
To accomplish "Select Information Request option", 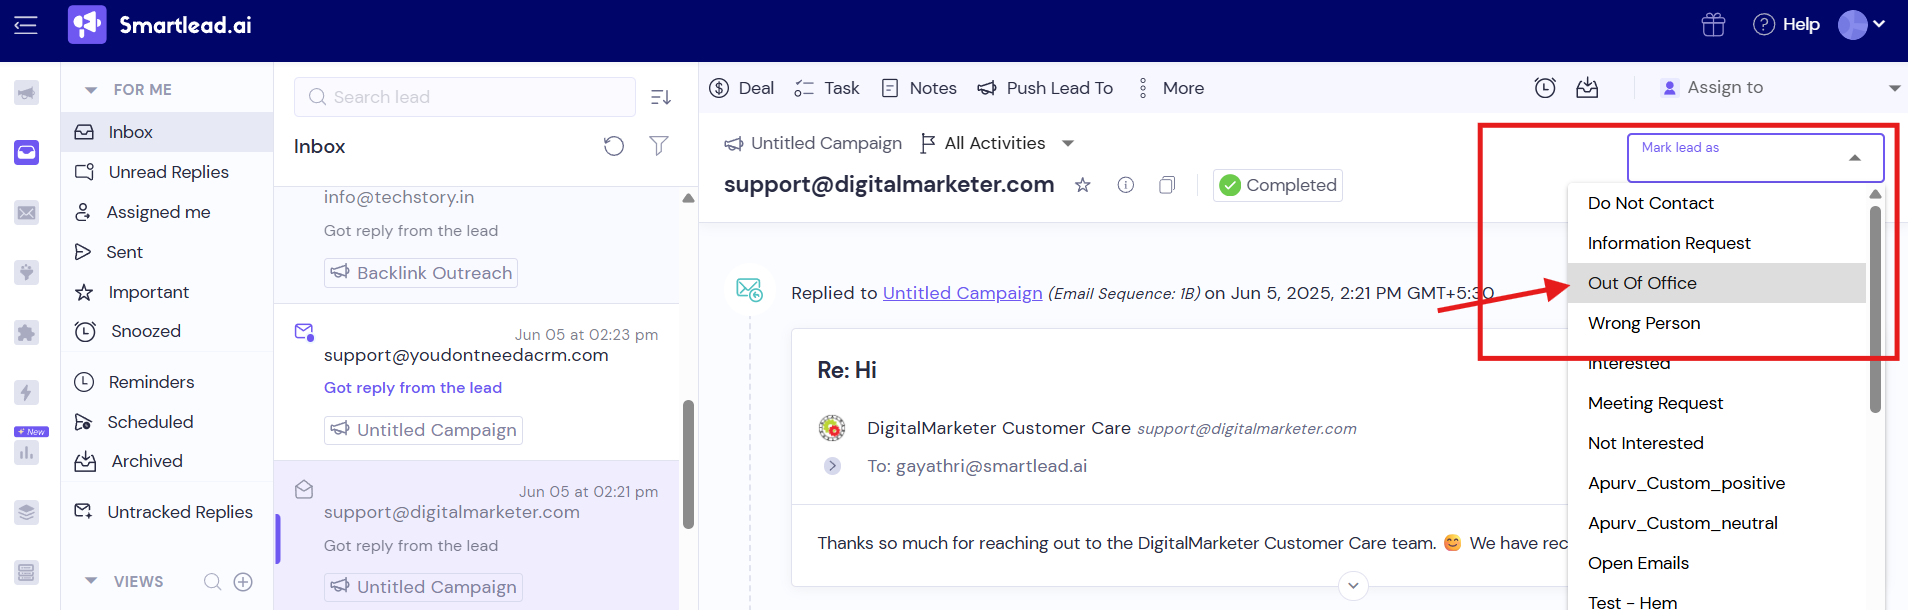I will [x=1717, y=243].
